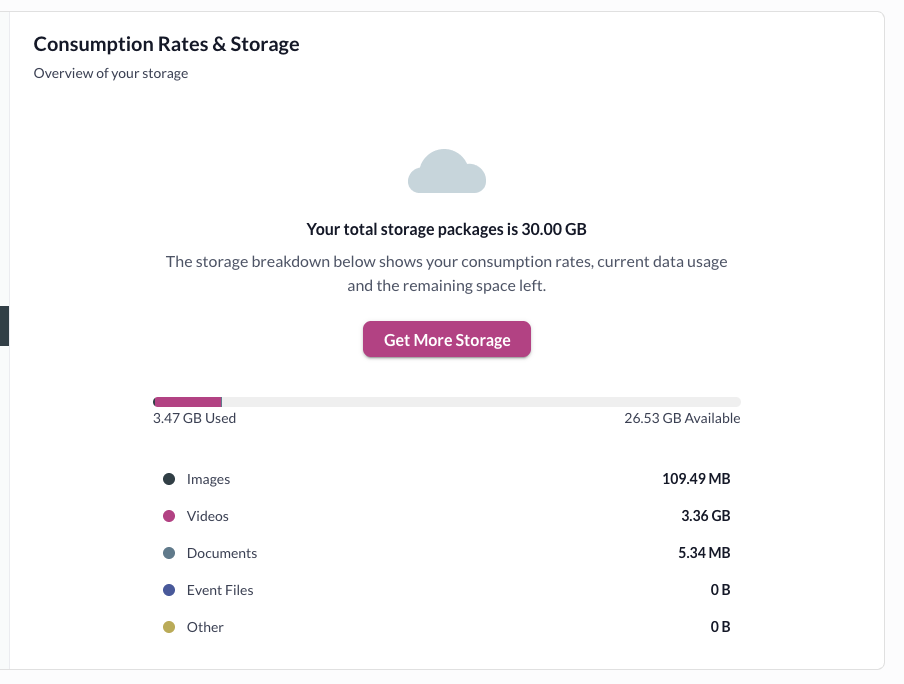Select the Event Files category label
904x684 pixels.
(220, 591)
